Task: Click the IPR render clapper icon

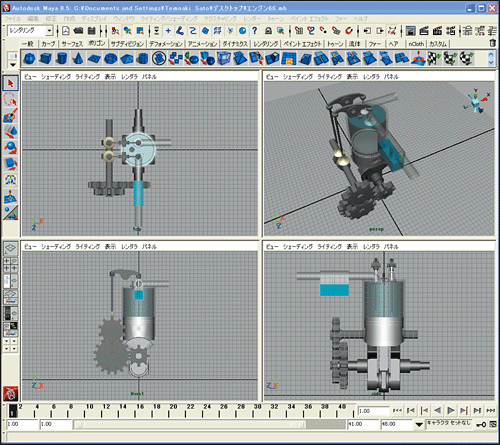Action: point(437,31)
